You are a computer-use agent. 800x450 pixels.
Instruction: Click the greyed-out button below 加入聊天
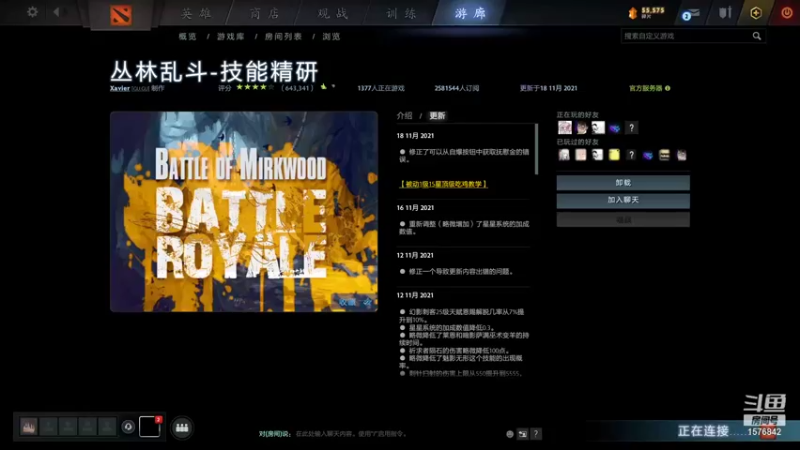coord(623,220)
